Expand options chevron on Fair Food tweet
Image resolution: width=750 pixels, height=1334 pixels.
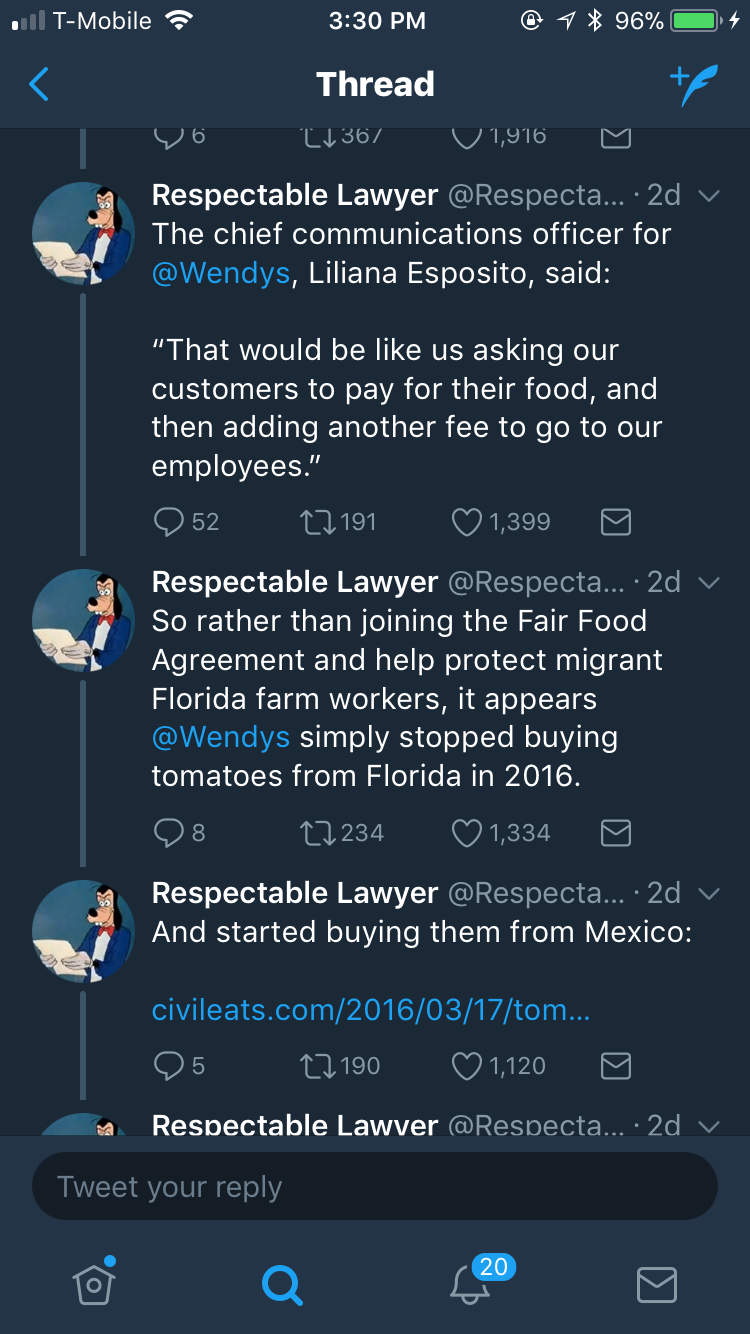pyautogui.click(x=709, y=583)
